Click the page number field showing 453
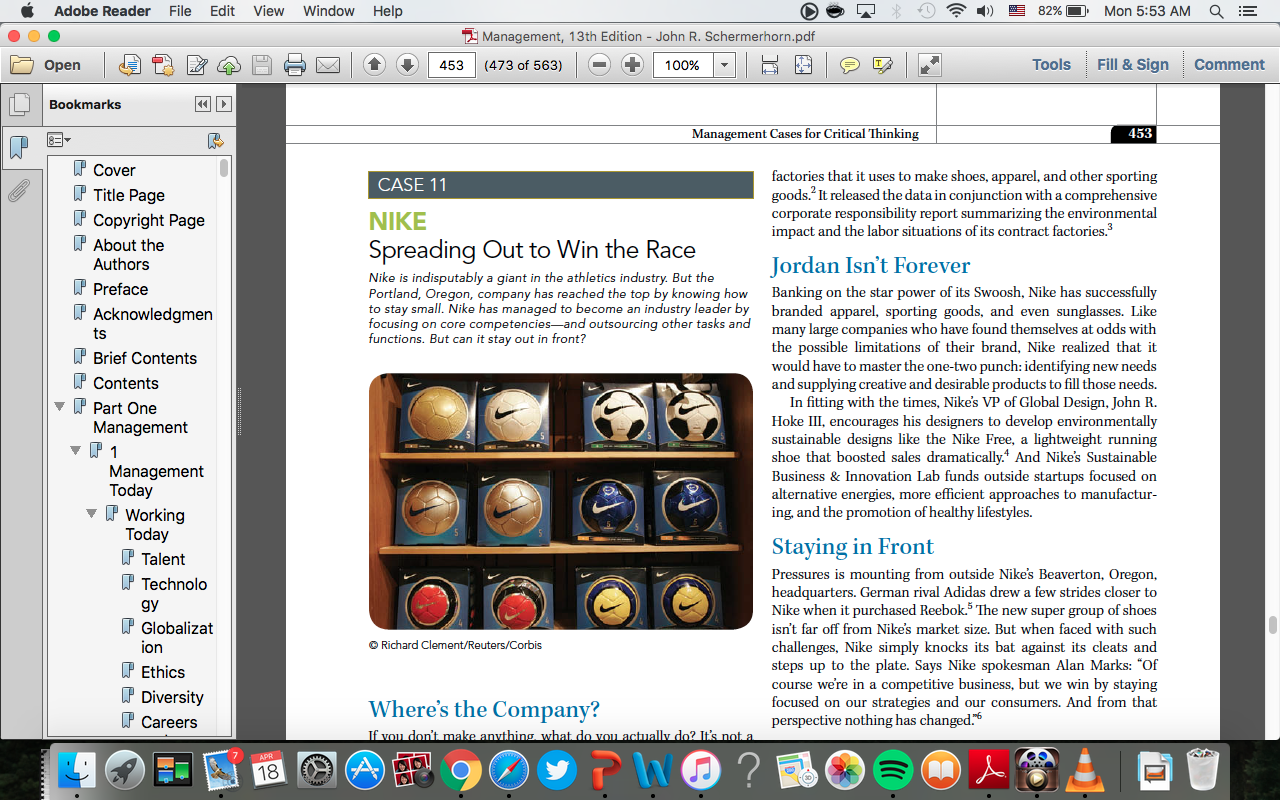The image size is (1280, 800). click(452, 65)
